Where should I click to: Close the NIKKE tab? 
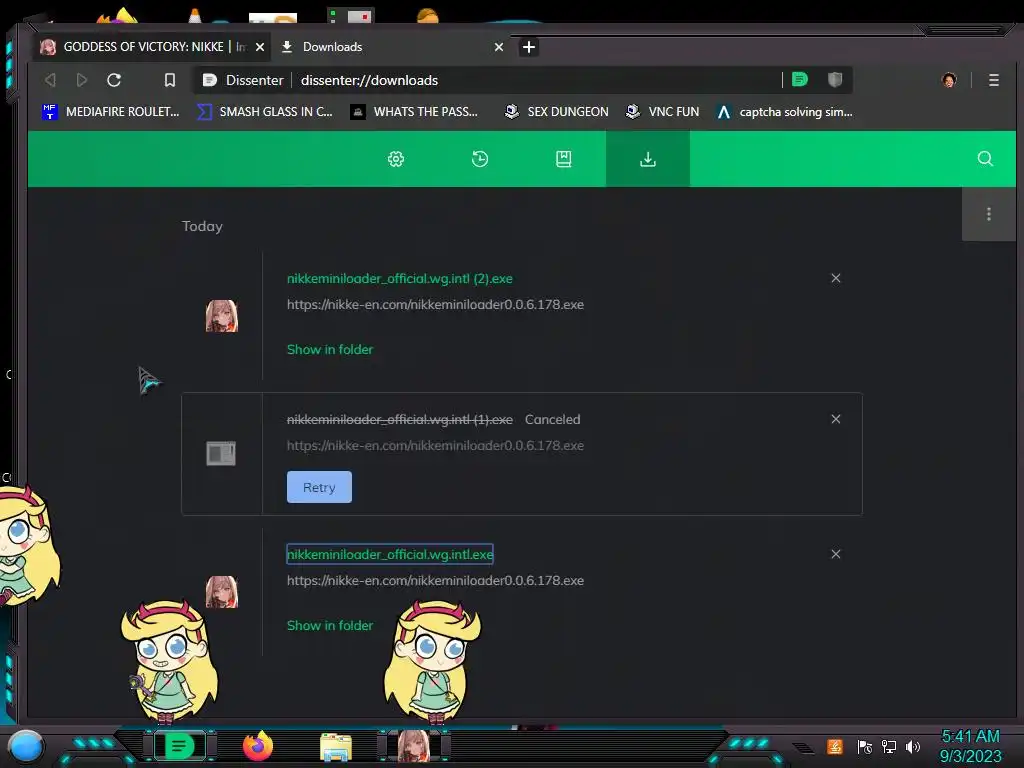260,47
